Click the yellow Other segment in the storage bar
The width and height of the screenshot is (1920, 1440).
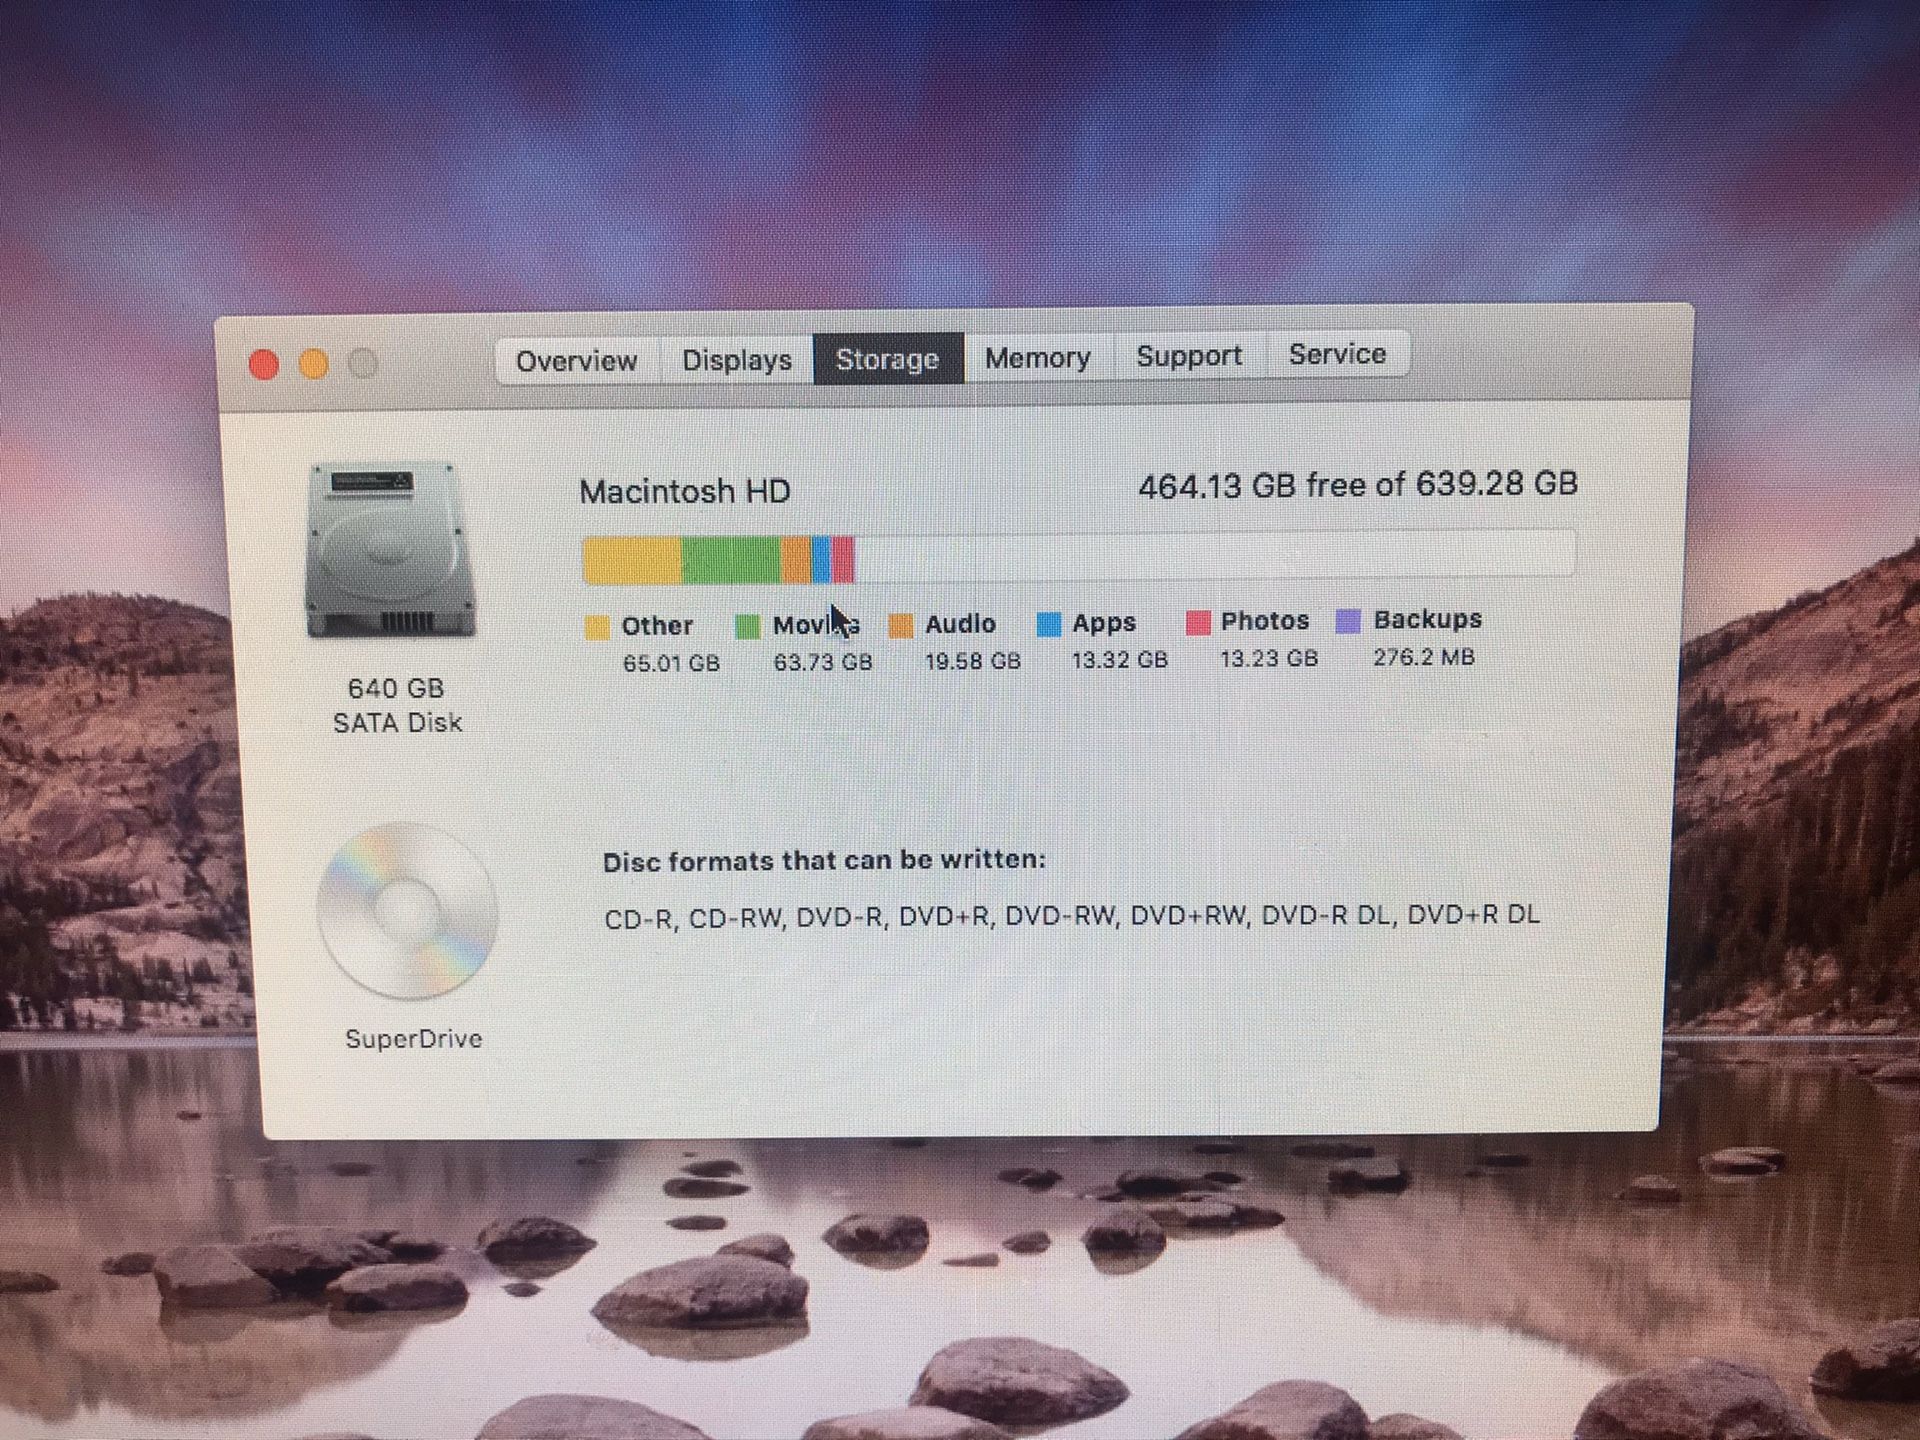coord(630,555)
